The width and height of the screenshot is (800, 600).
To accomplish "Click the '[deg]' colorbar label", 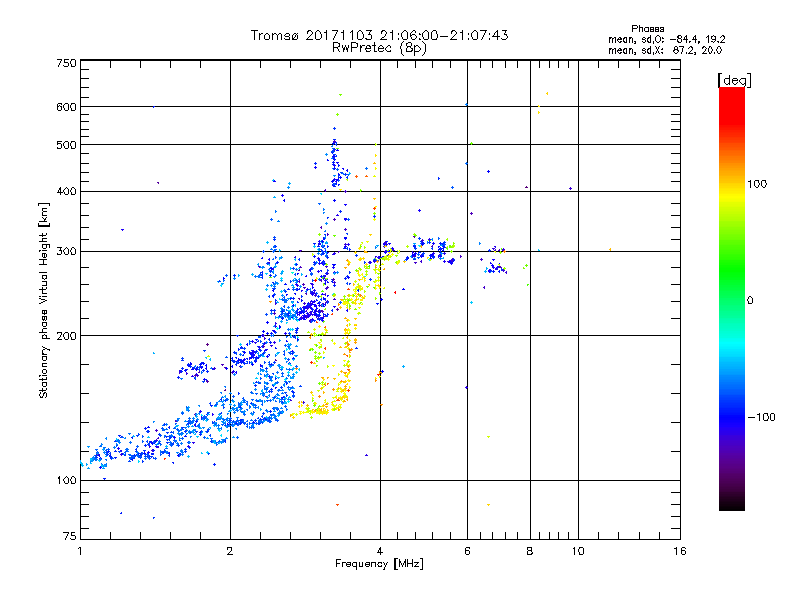I will point(734,80).
